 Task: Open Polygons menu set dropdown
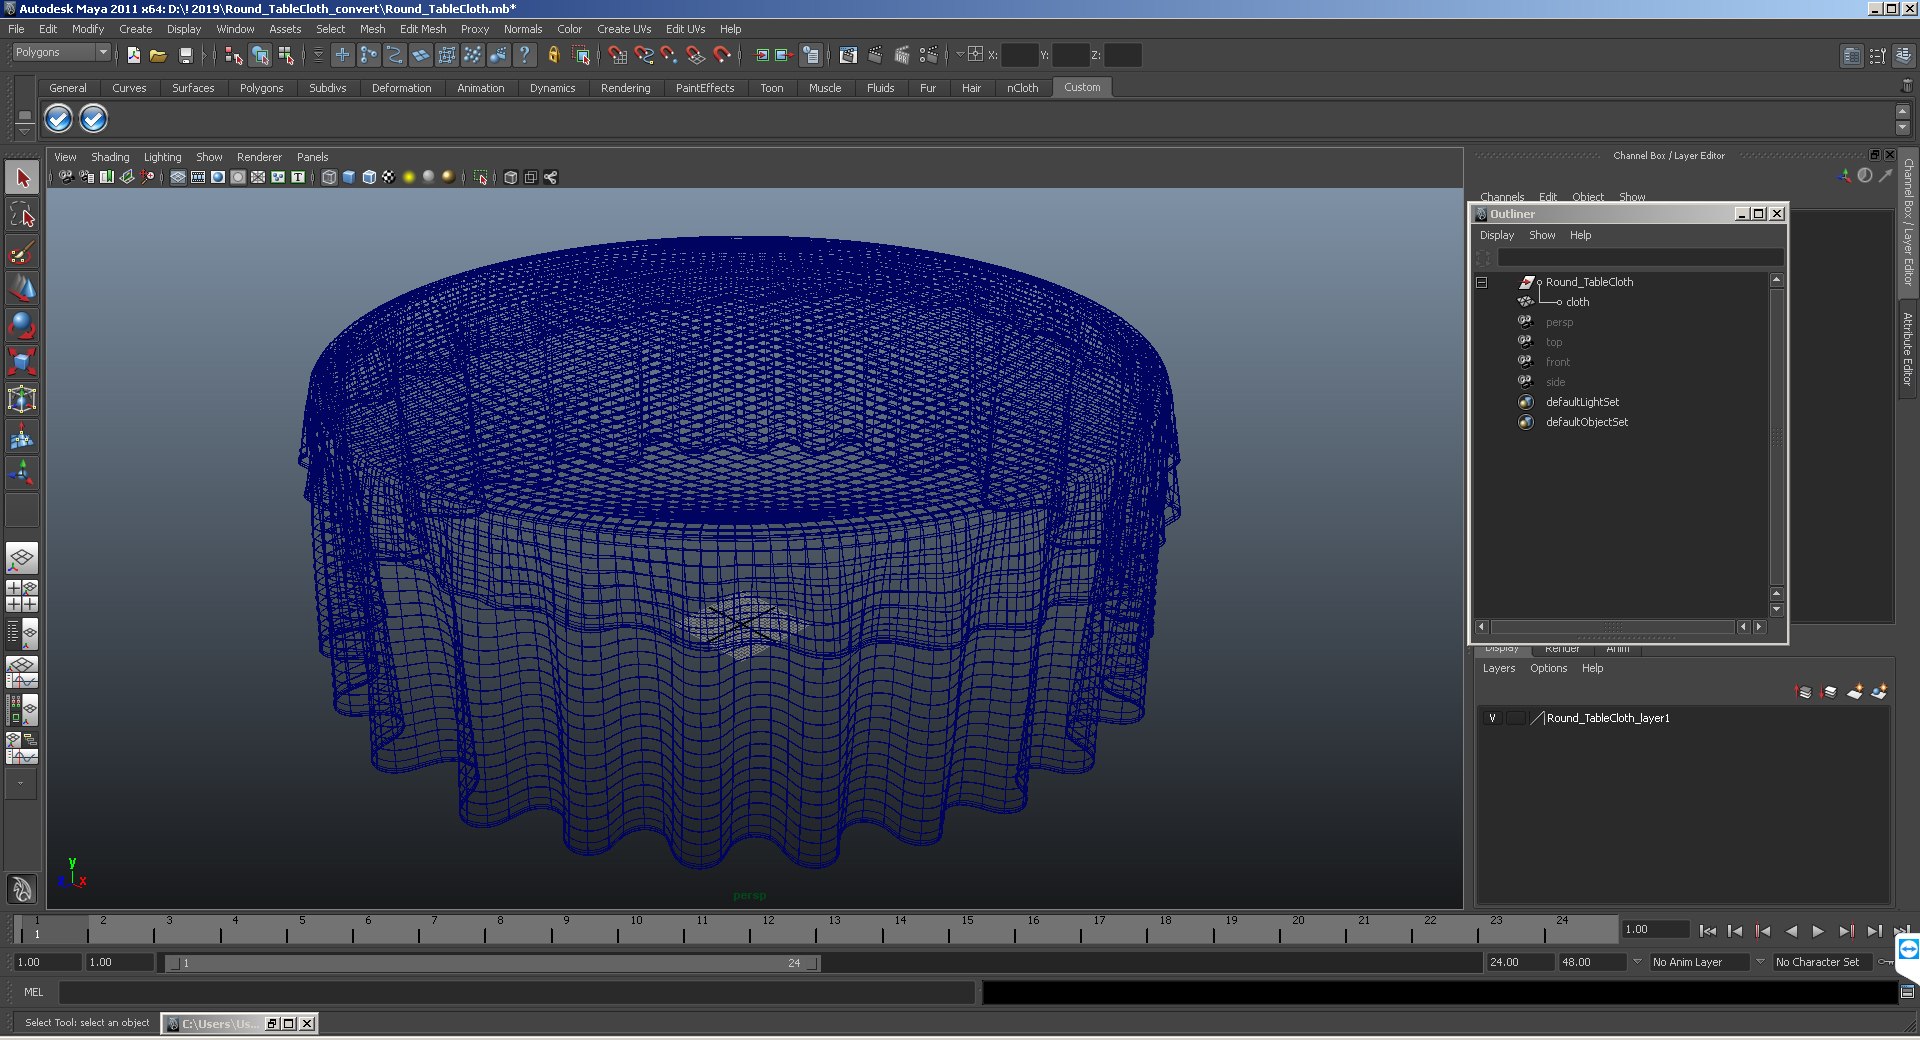[x=61, y=52]
